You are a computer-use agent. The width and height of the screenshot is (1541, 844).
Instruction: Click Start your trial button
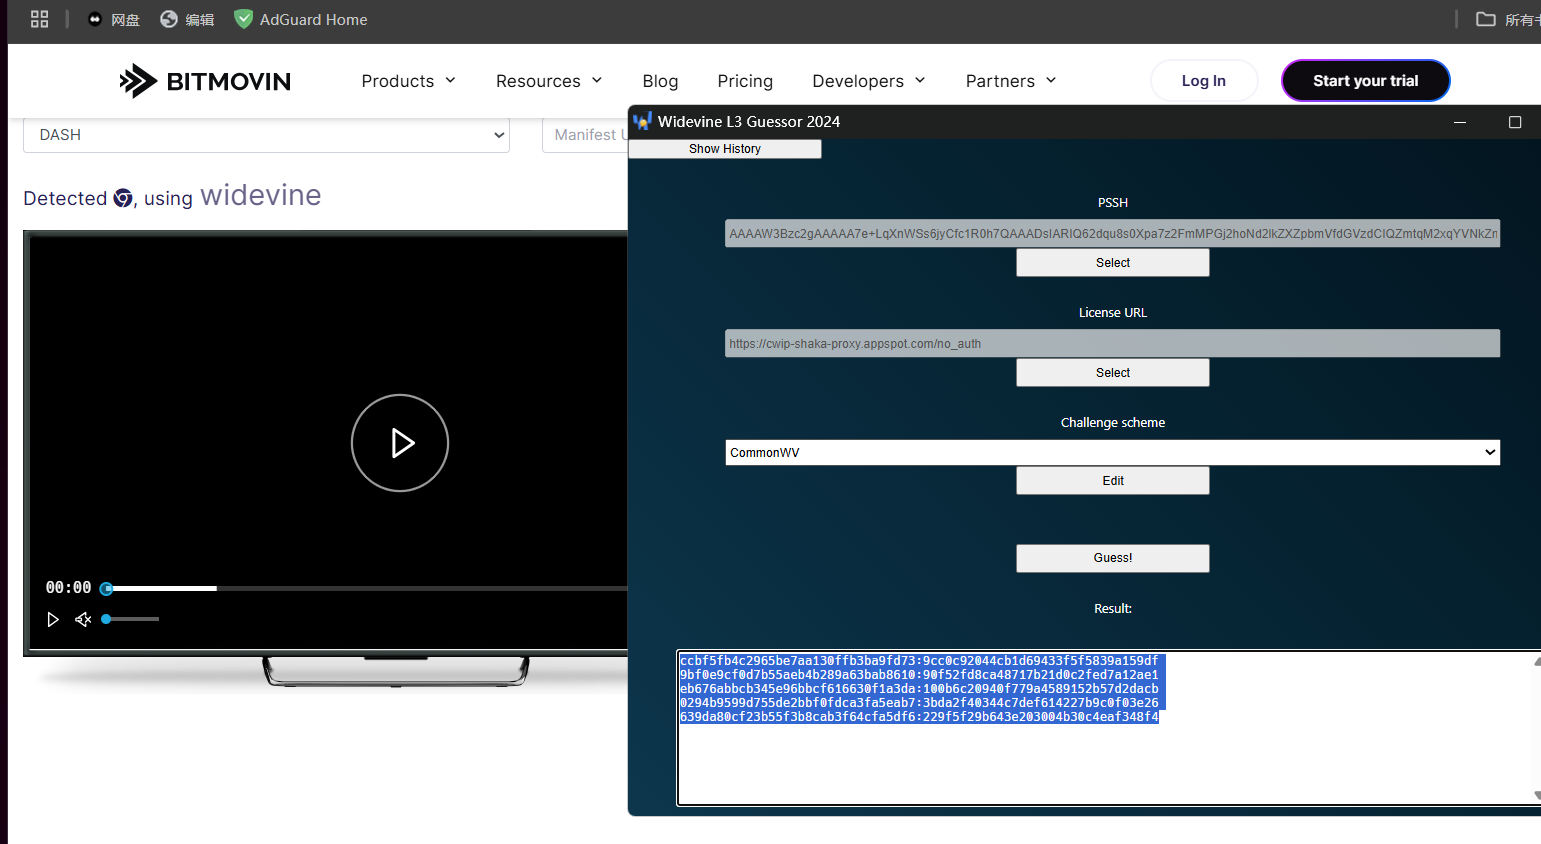1366,81
